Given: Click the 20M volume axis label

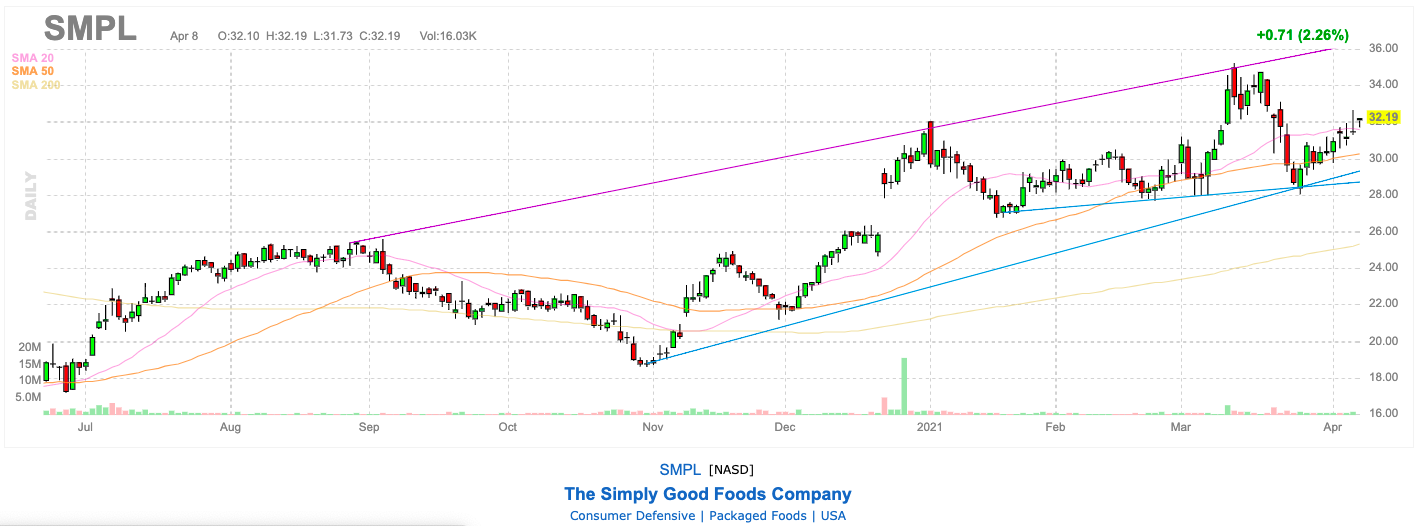Looking at the screenshot, I should click(x=30, y=347).
